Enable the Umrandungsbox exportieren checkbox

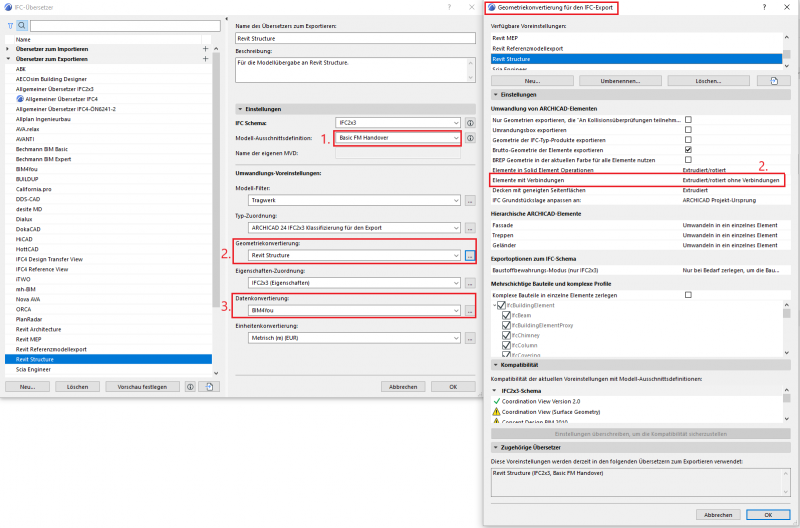688,129
